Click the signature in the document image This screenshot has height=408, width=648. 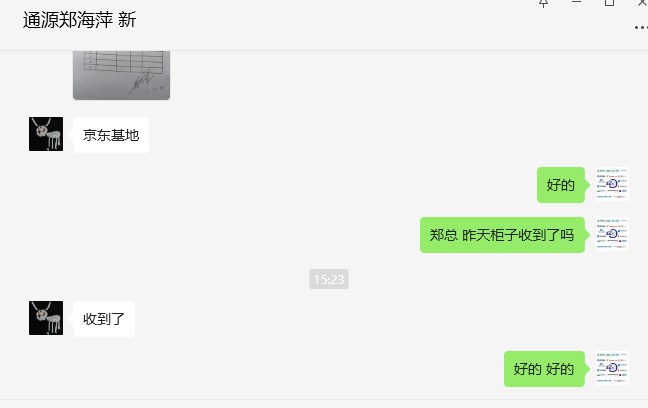pos(143,81)
